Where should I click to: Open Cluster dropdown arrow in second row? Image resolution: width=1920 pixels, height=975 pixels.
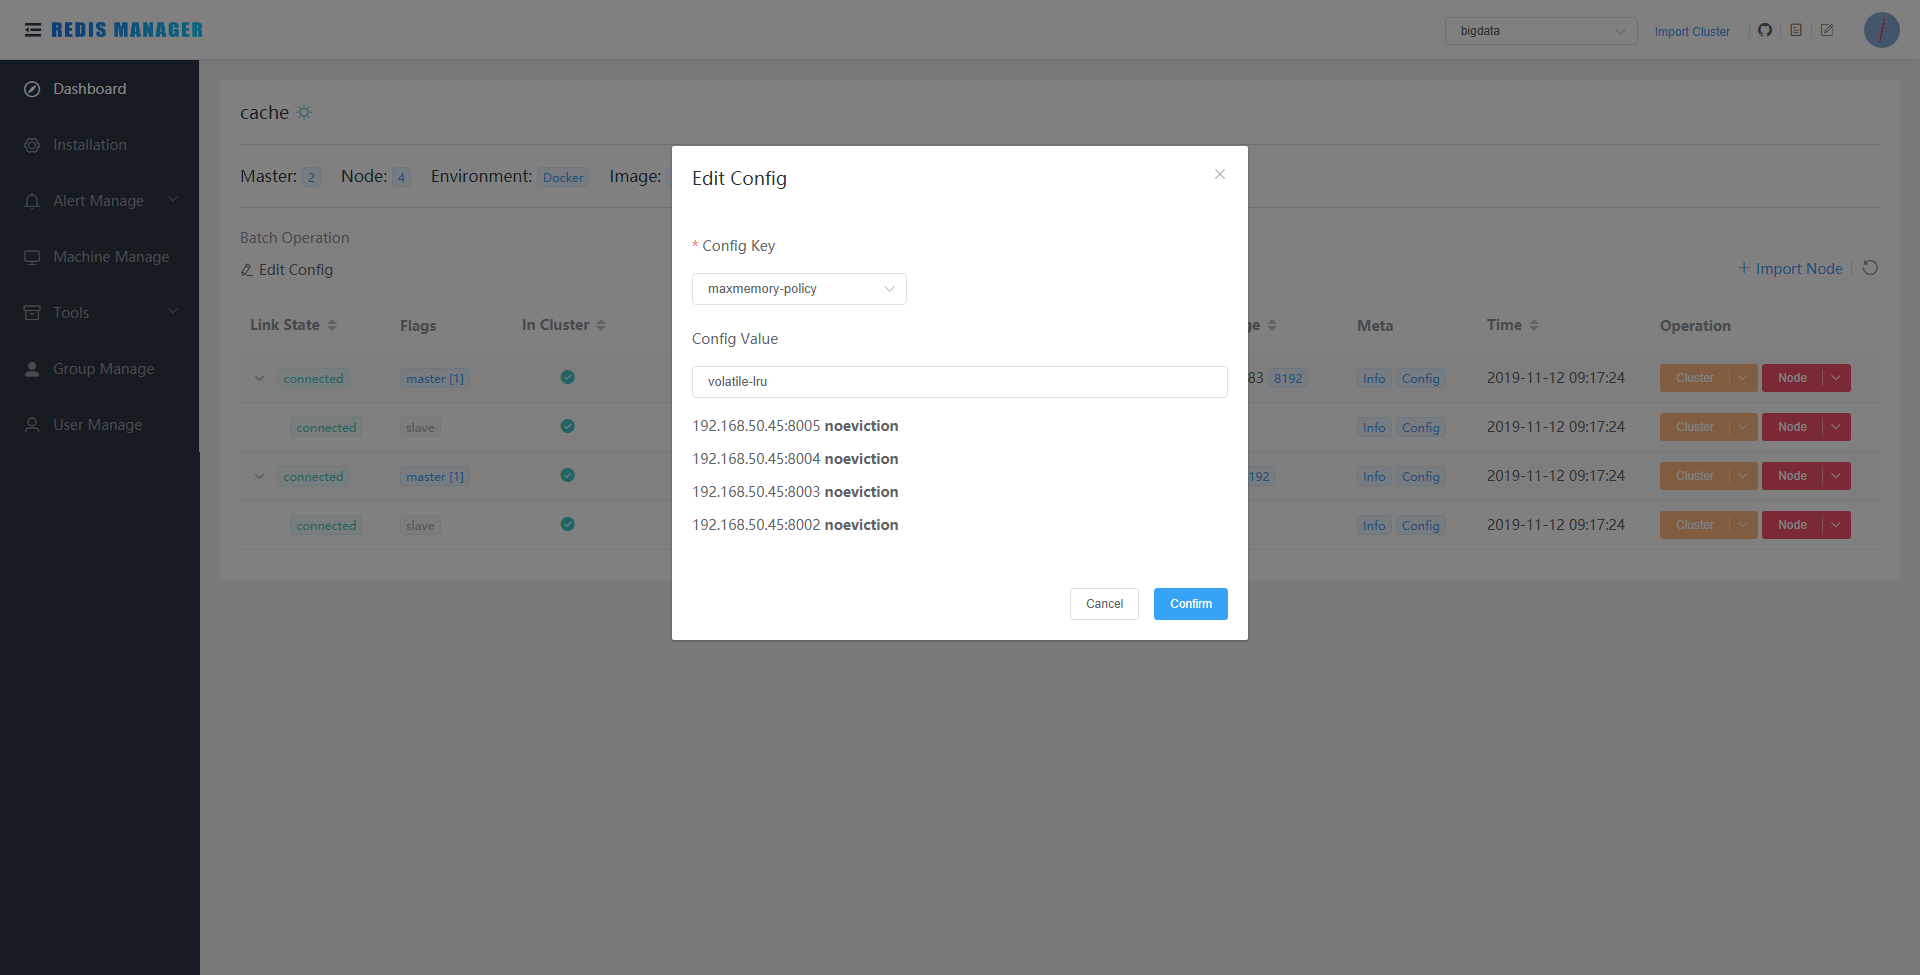(1743, 427)
